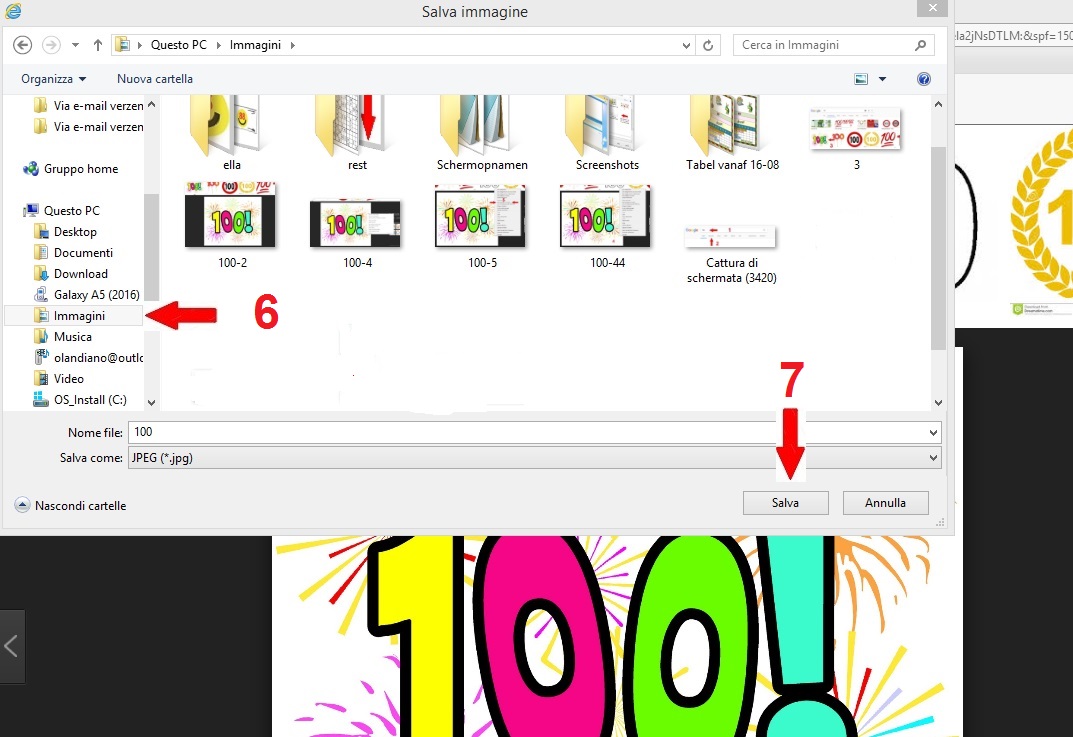Refresh the Immagini folder view

[x=708, y=45]
